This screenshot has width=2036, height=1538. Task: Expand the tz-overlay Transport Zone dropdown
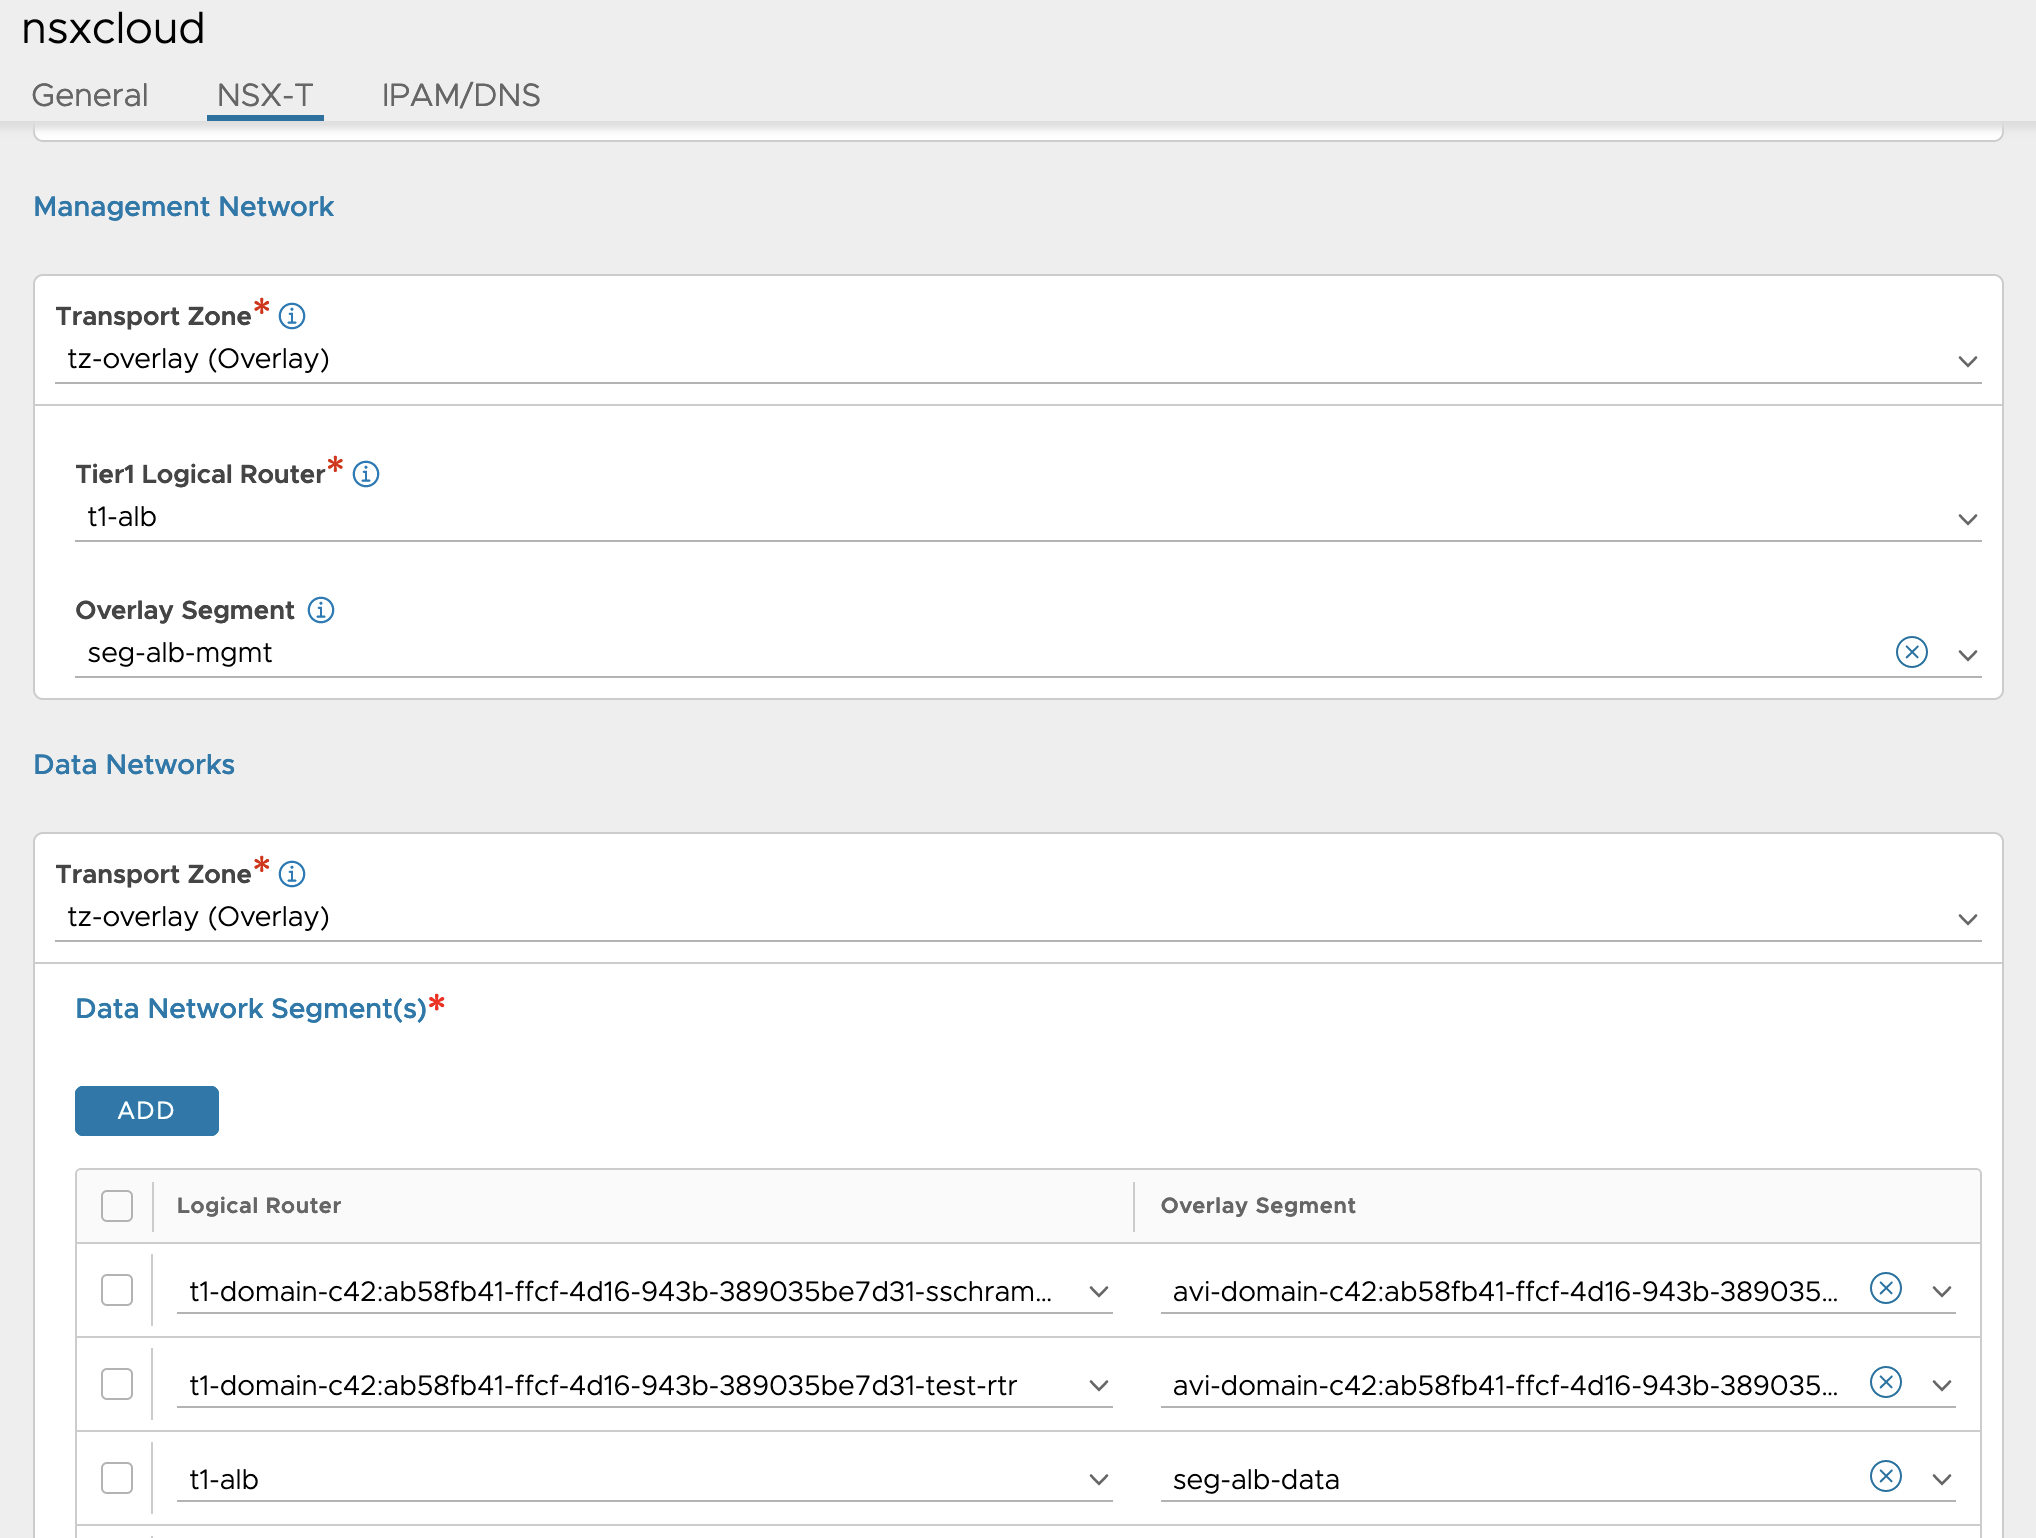pos(1968,361)
